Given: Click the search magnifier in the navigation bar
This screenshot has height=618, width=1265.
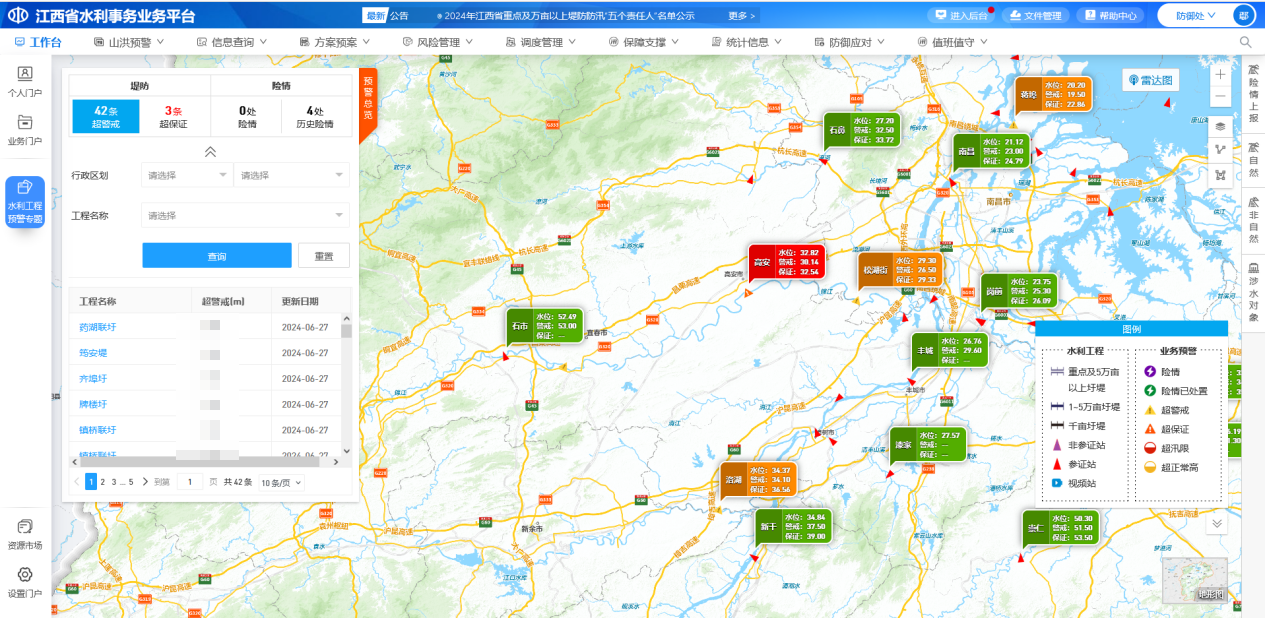Looking at the screenshot, I should pyautogui.click(x=1245, y=42).
